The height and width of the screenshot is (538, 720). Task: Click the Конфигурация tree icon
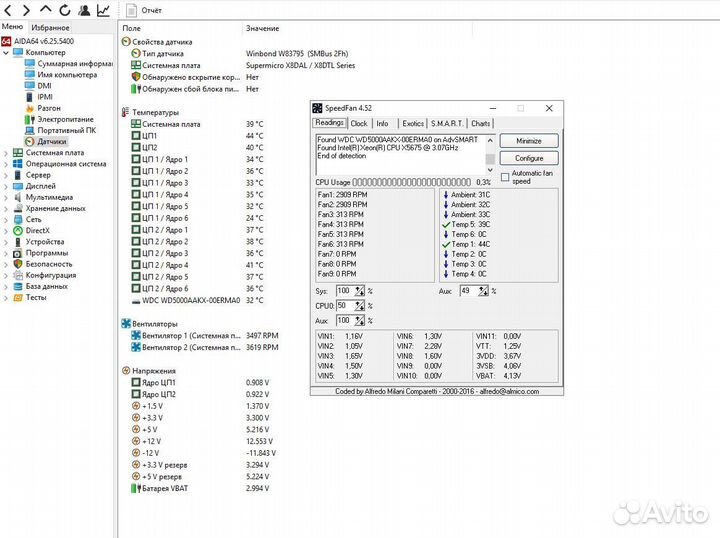pyautogui.click(x=18, y=275)
